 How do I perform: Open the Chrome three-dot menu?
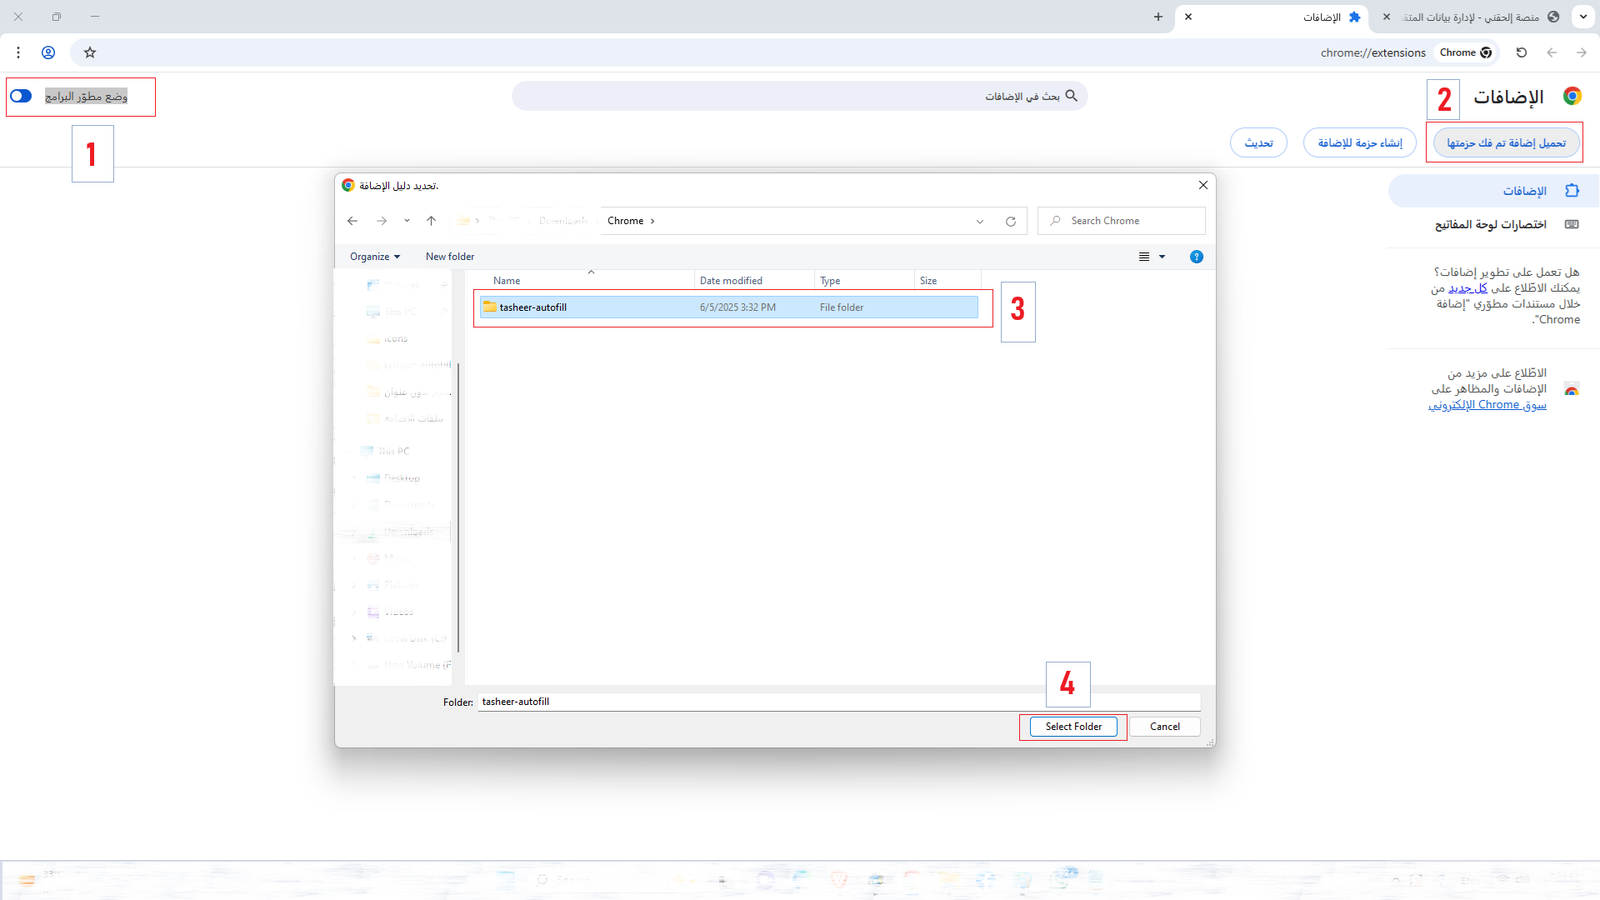[18, 52]
